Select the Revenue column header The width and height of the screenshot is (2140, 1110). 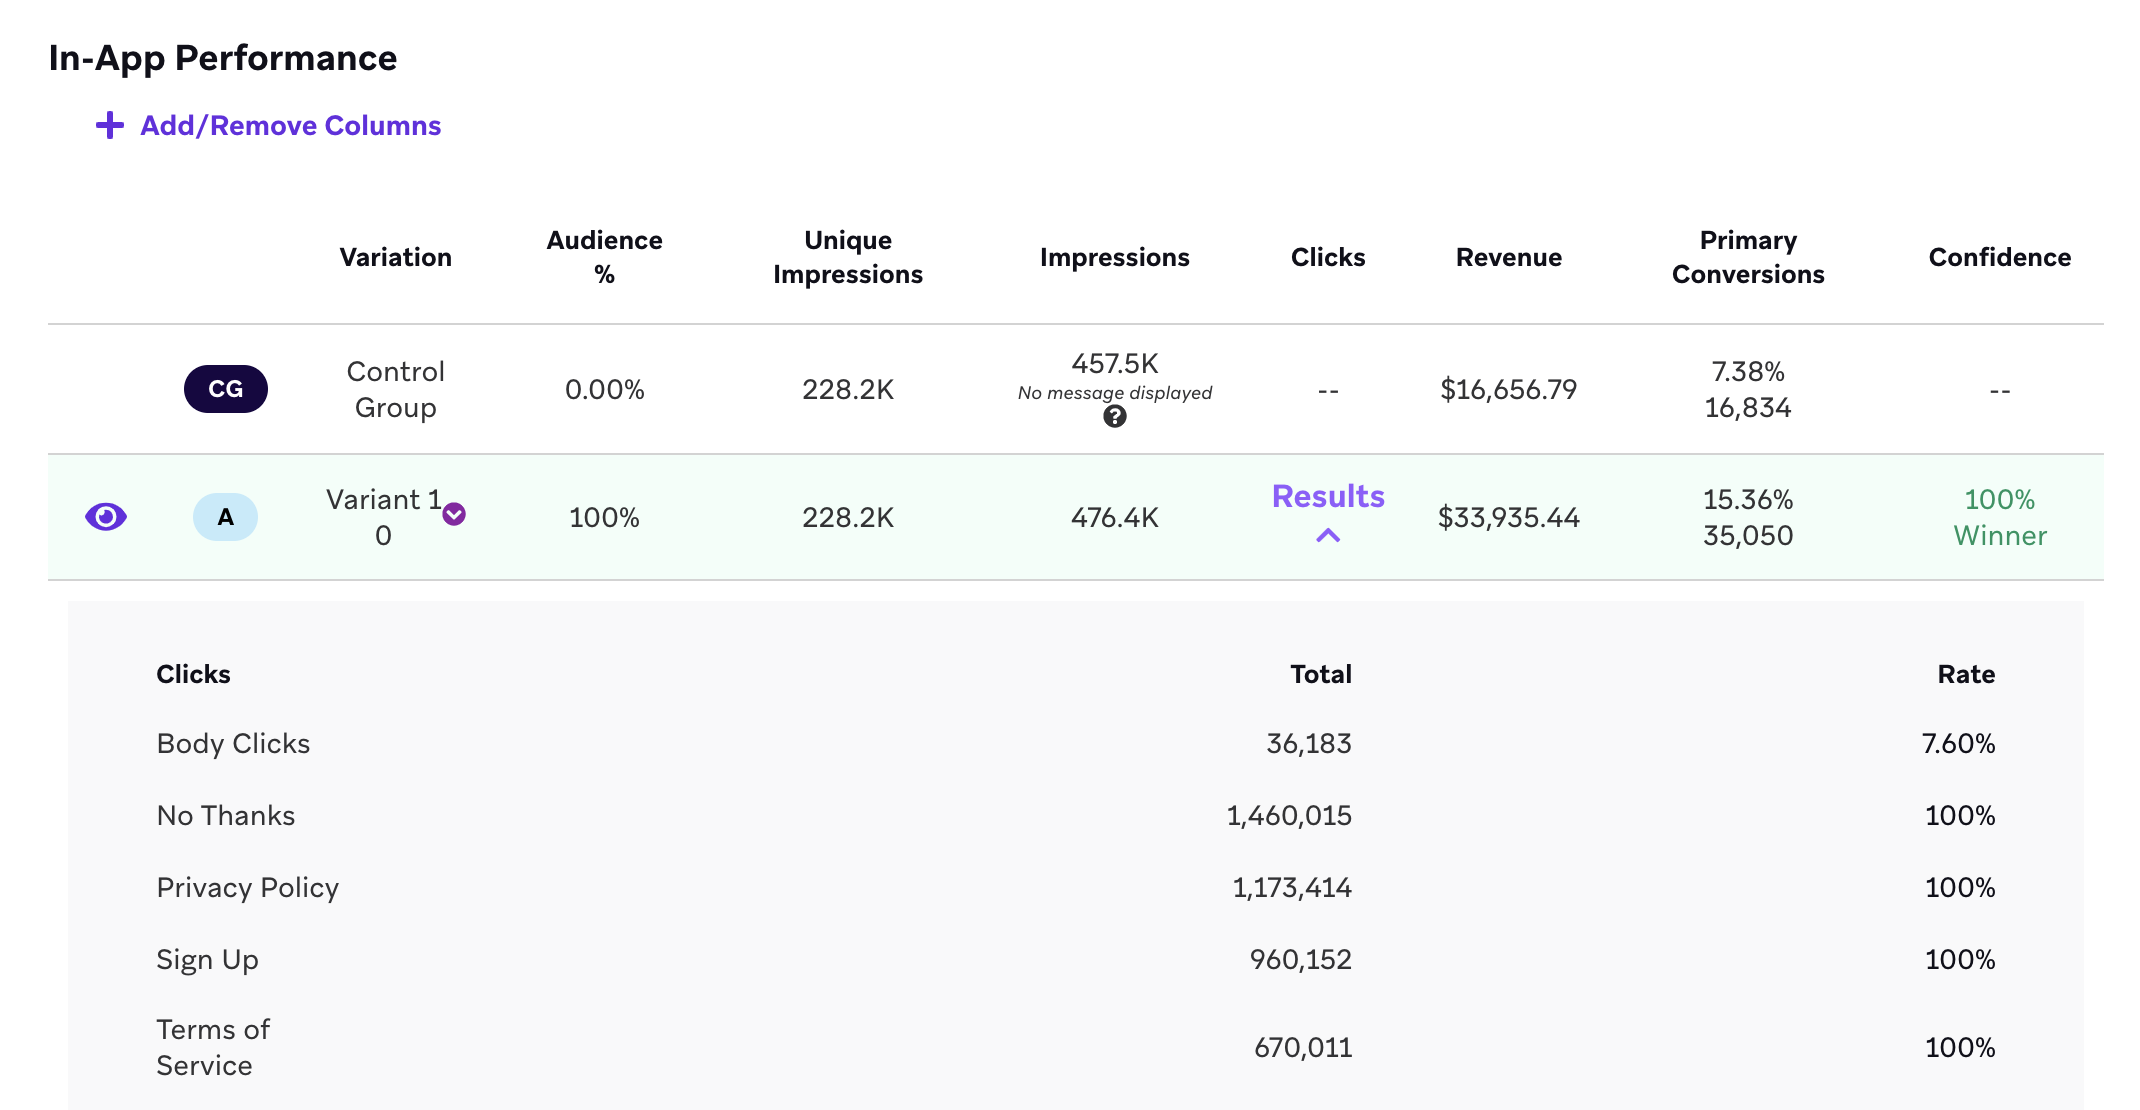[x=1509, y=257]
